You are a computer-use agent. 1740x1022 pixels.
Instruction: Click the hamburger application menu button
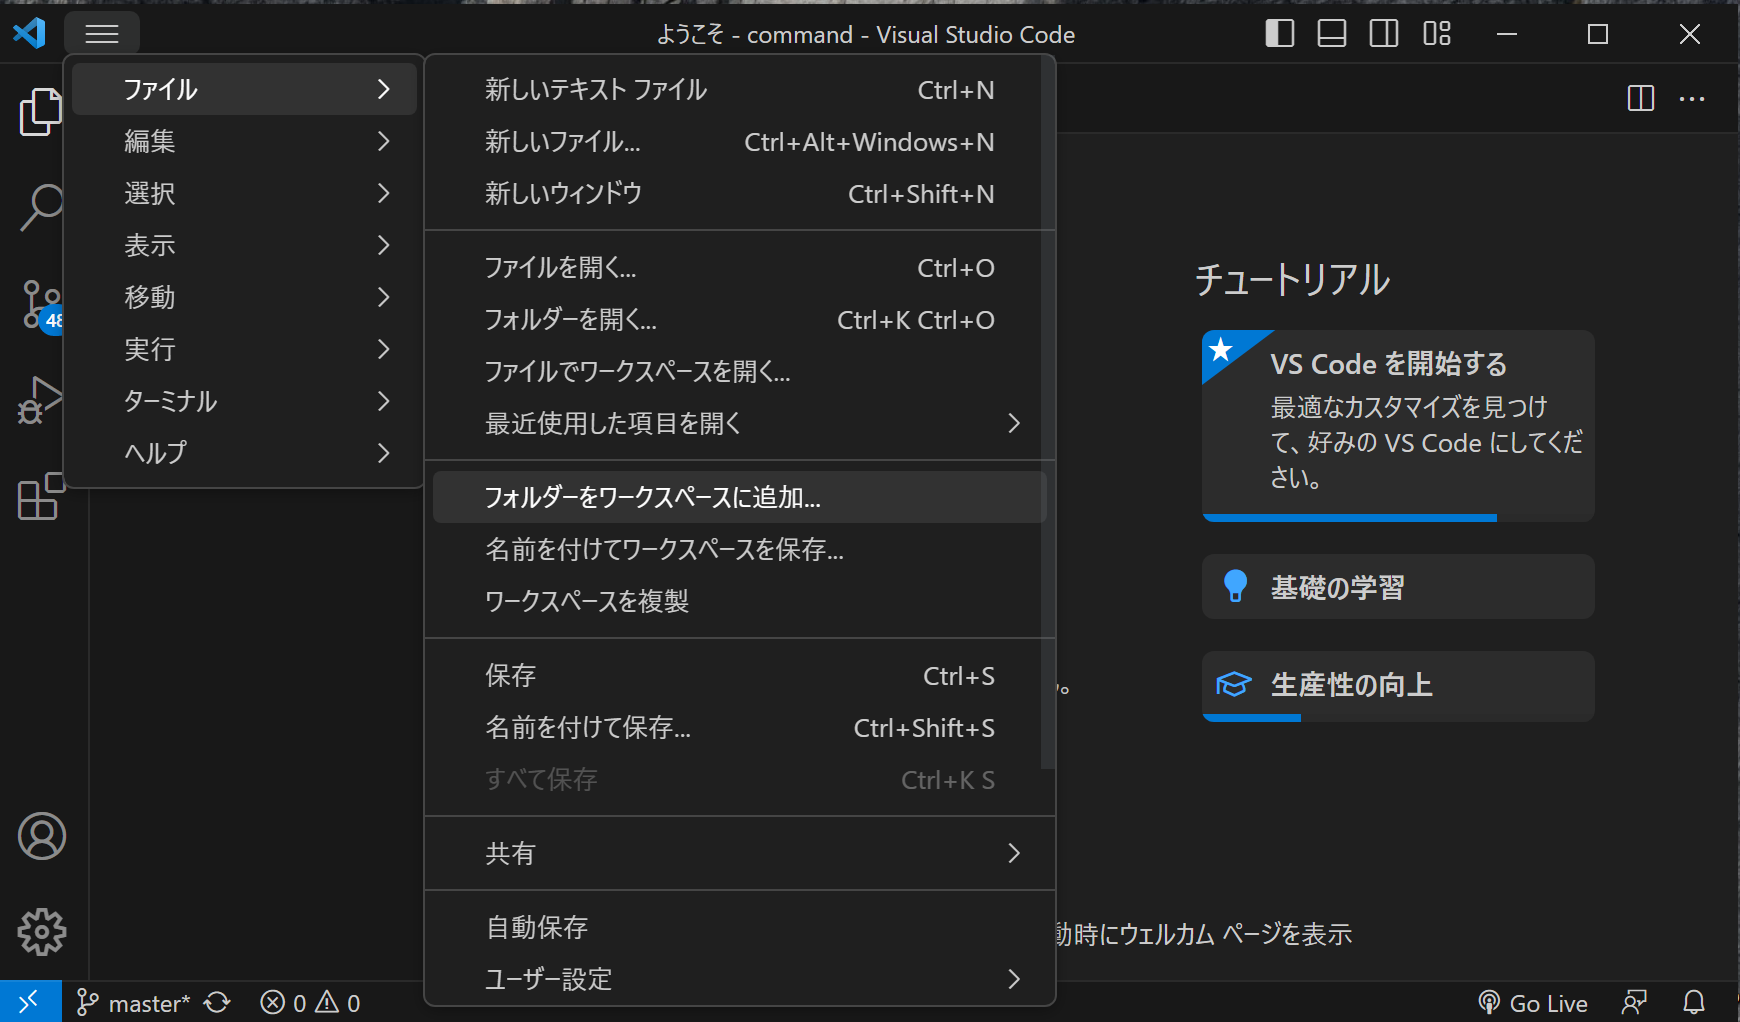coord(102,34)
